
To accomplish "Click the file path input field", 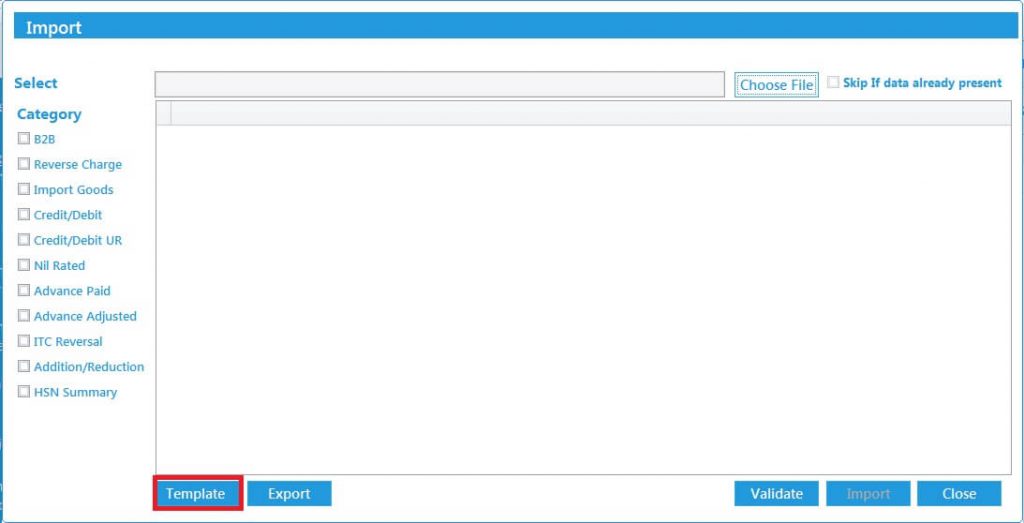I will click(x=440, y=84).
